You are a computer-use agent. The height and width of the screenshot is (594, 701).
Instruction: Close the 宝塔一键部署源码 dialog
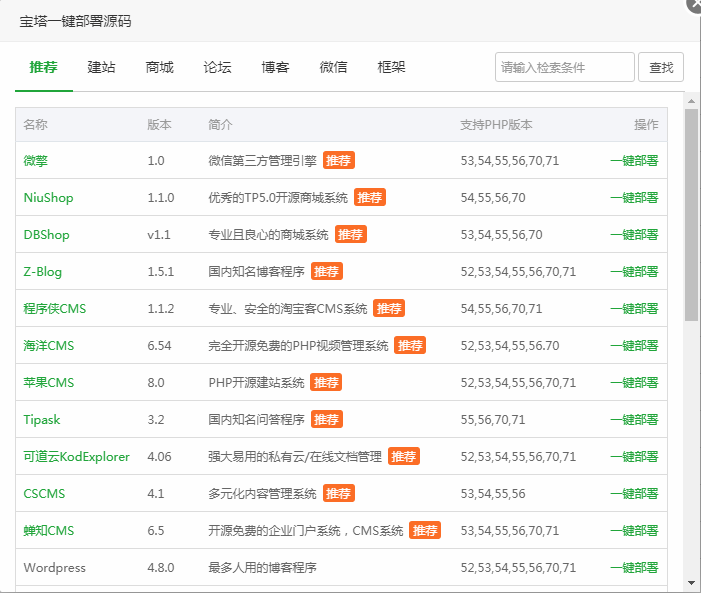(x=695, y=4)
